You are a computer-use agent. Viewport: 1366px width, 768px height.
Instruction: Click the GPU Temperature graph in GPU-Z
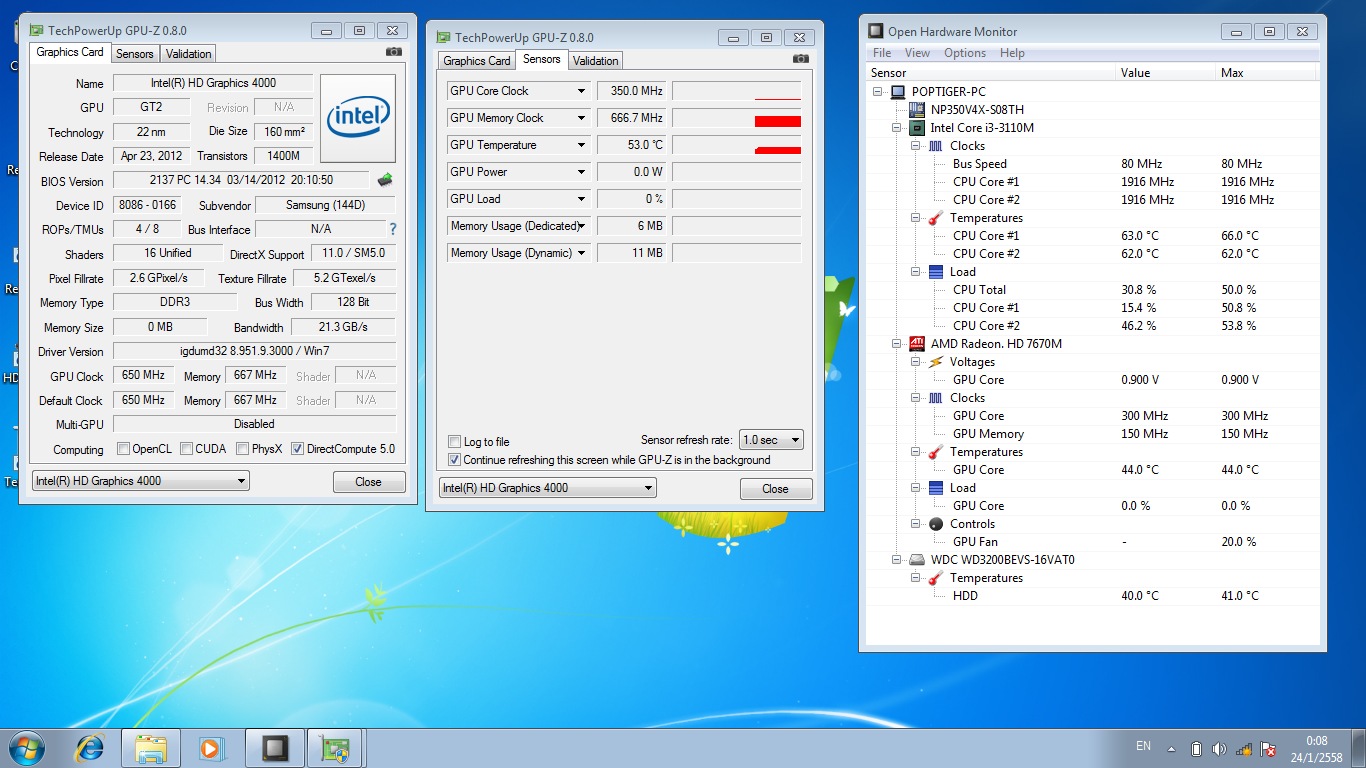tap(737, 145)
